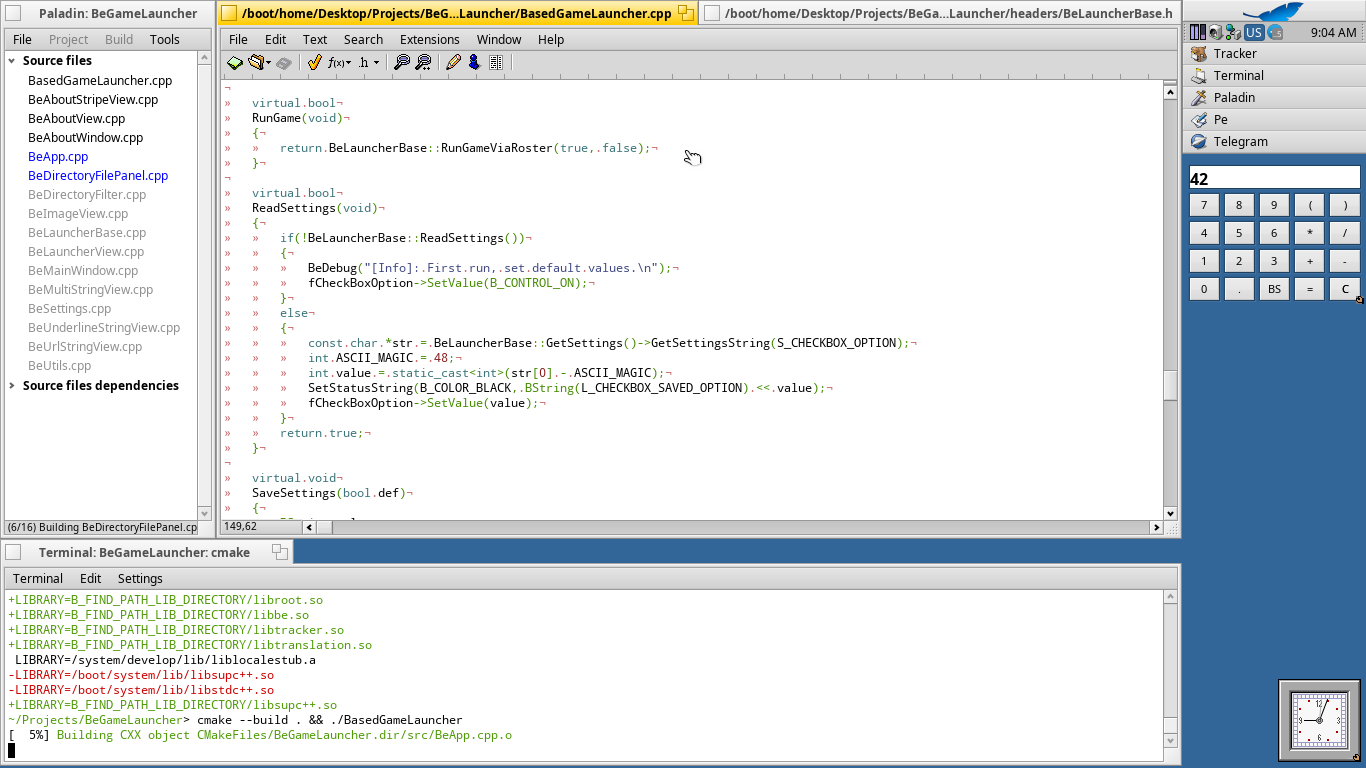Switch to Tracker in the Deskbar
Screen dimensions: 1366x768
click(x=1273, y=54)
